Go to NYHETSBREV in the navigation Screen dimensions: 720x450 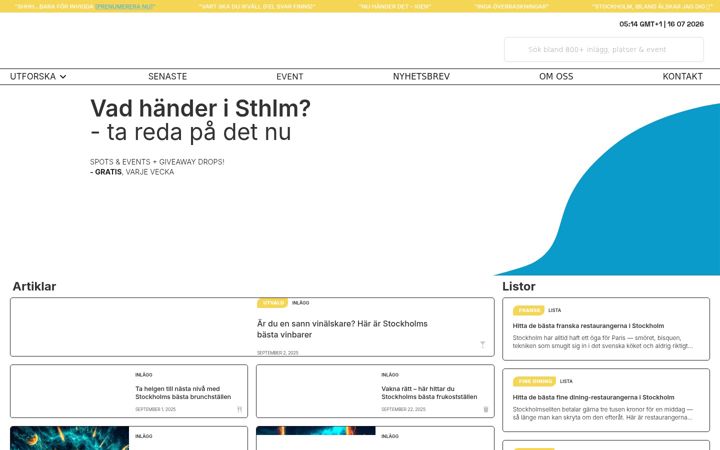tap(421, 77)
